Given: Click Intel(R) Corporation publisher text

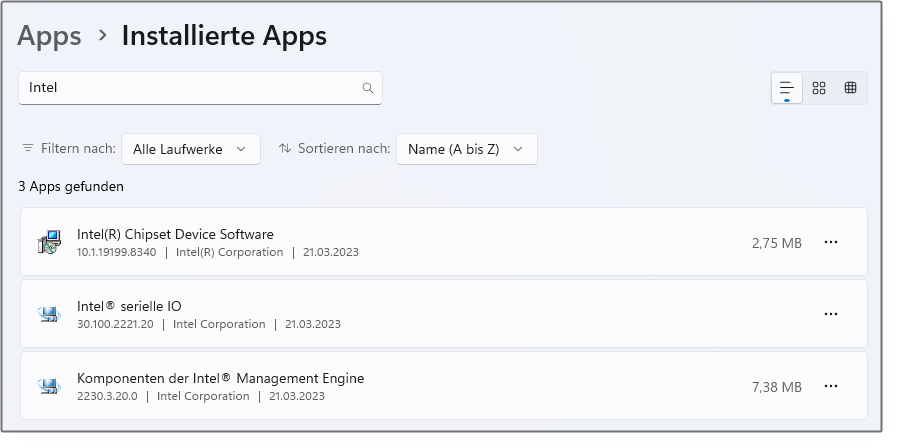Looking at the screenshot, I should 229,253.
